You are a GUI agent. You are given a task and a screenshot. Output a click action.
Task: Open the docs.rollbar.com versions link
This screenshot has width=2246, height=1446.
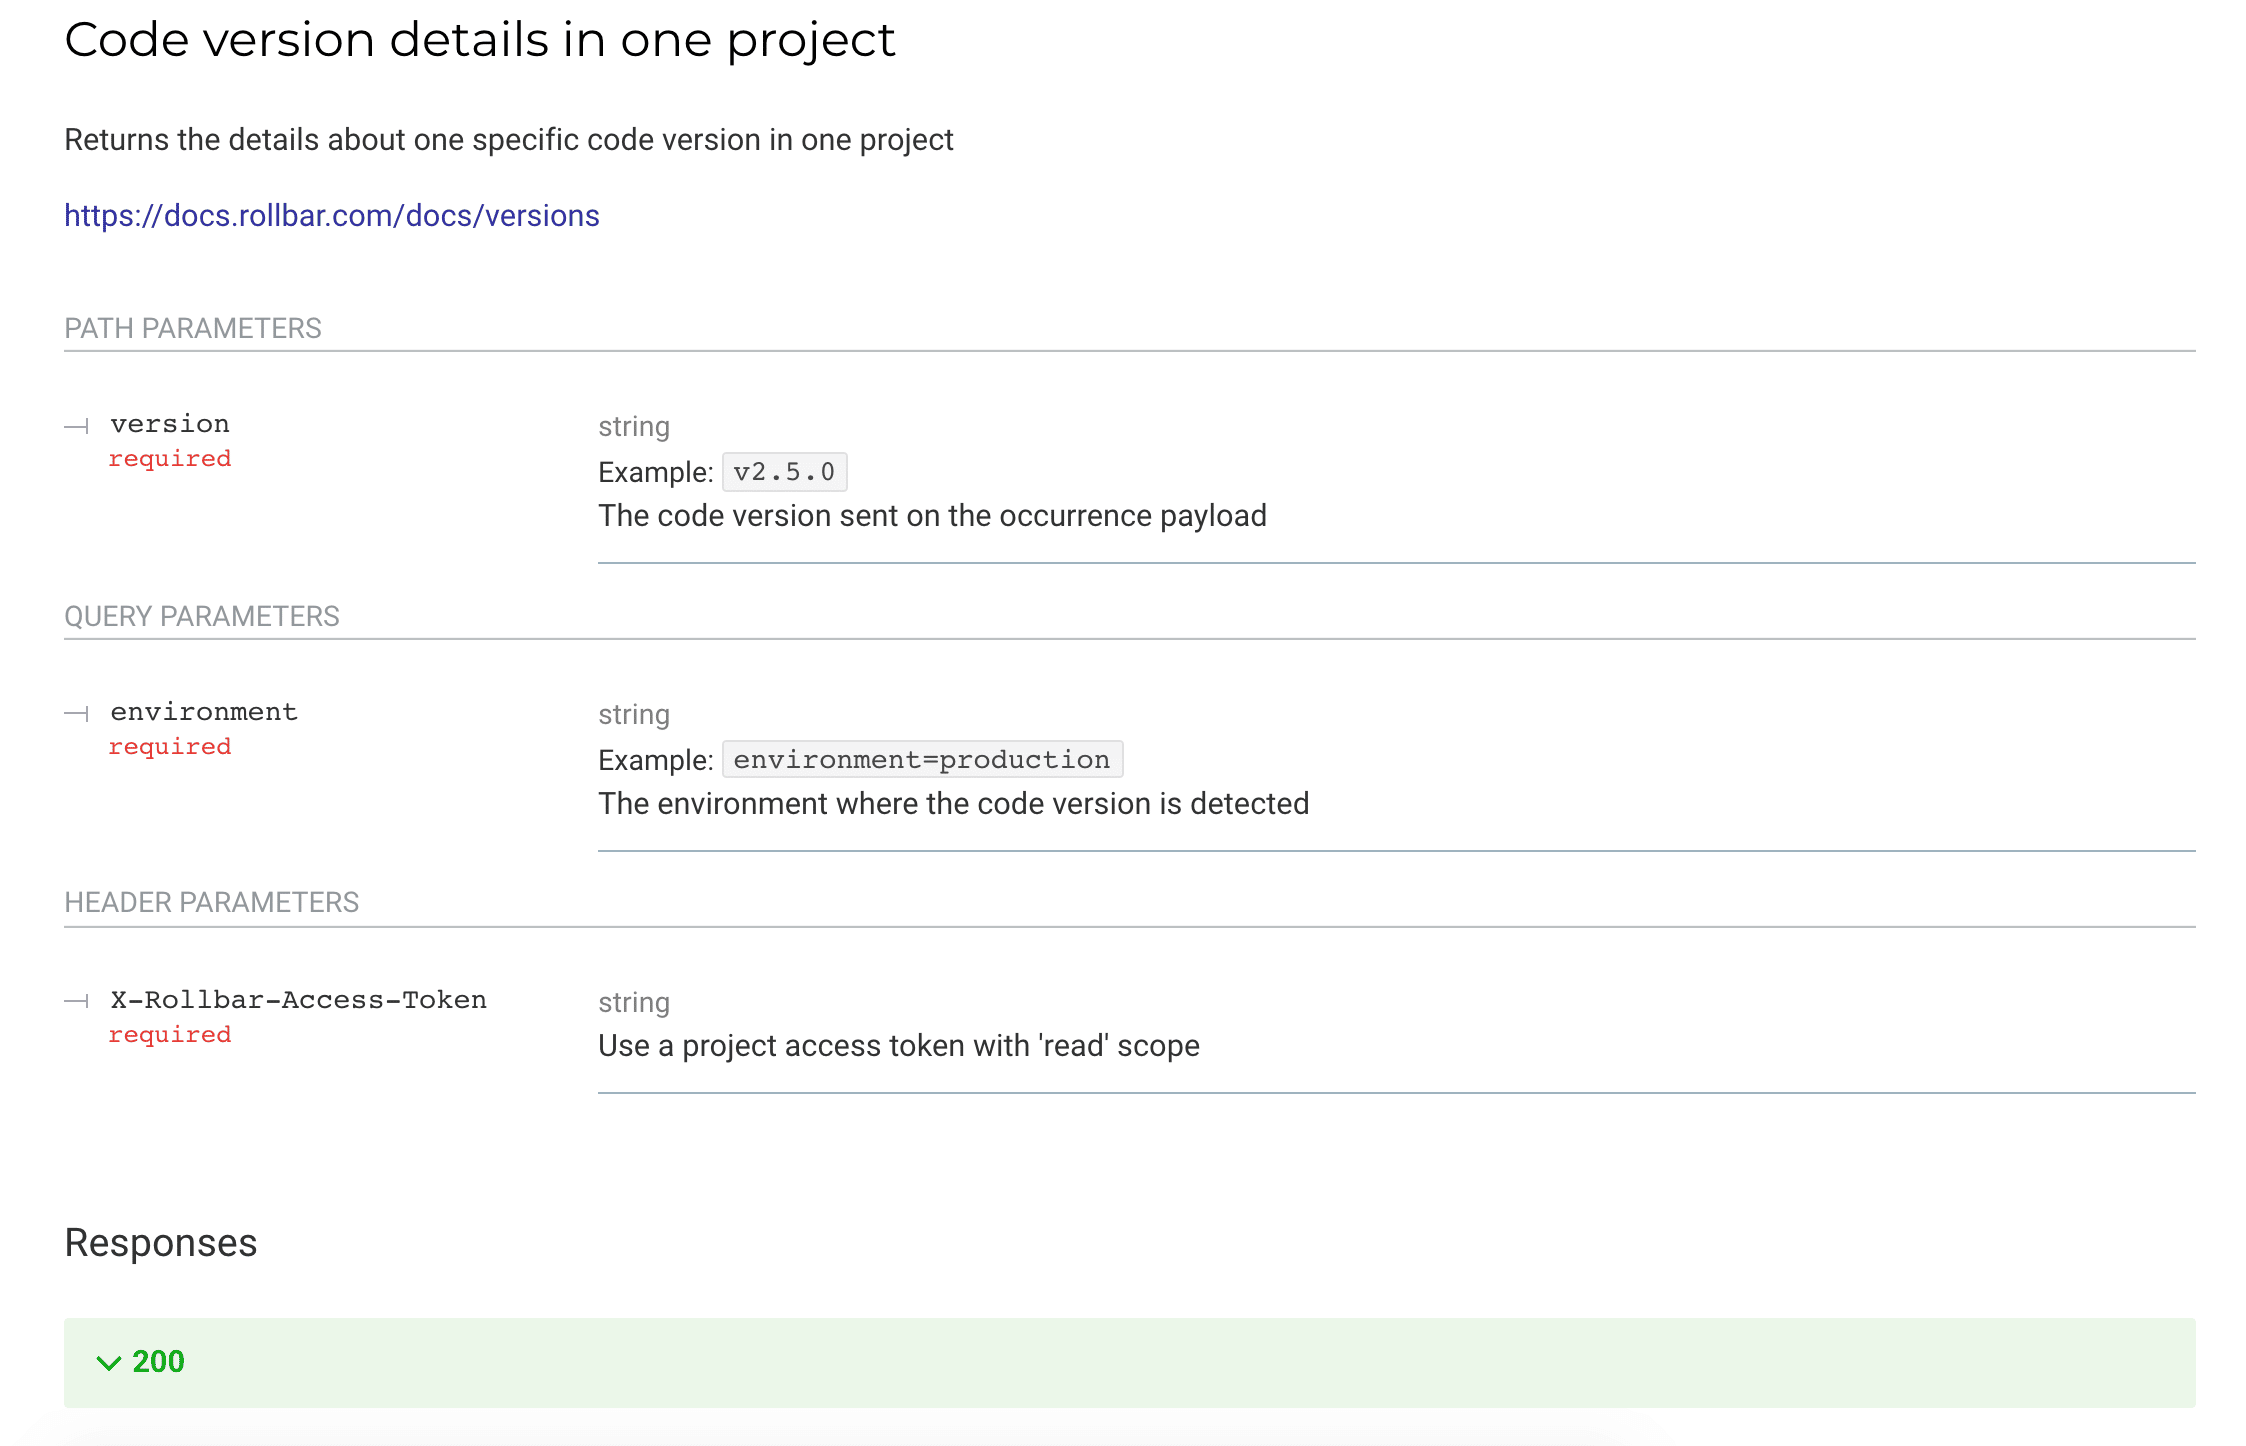(331, 215)
